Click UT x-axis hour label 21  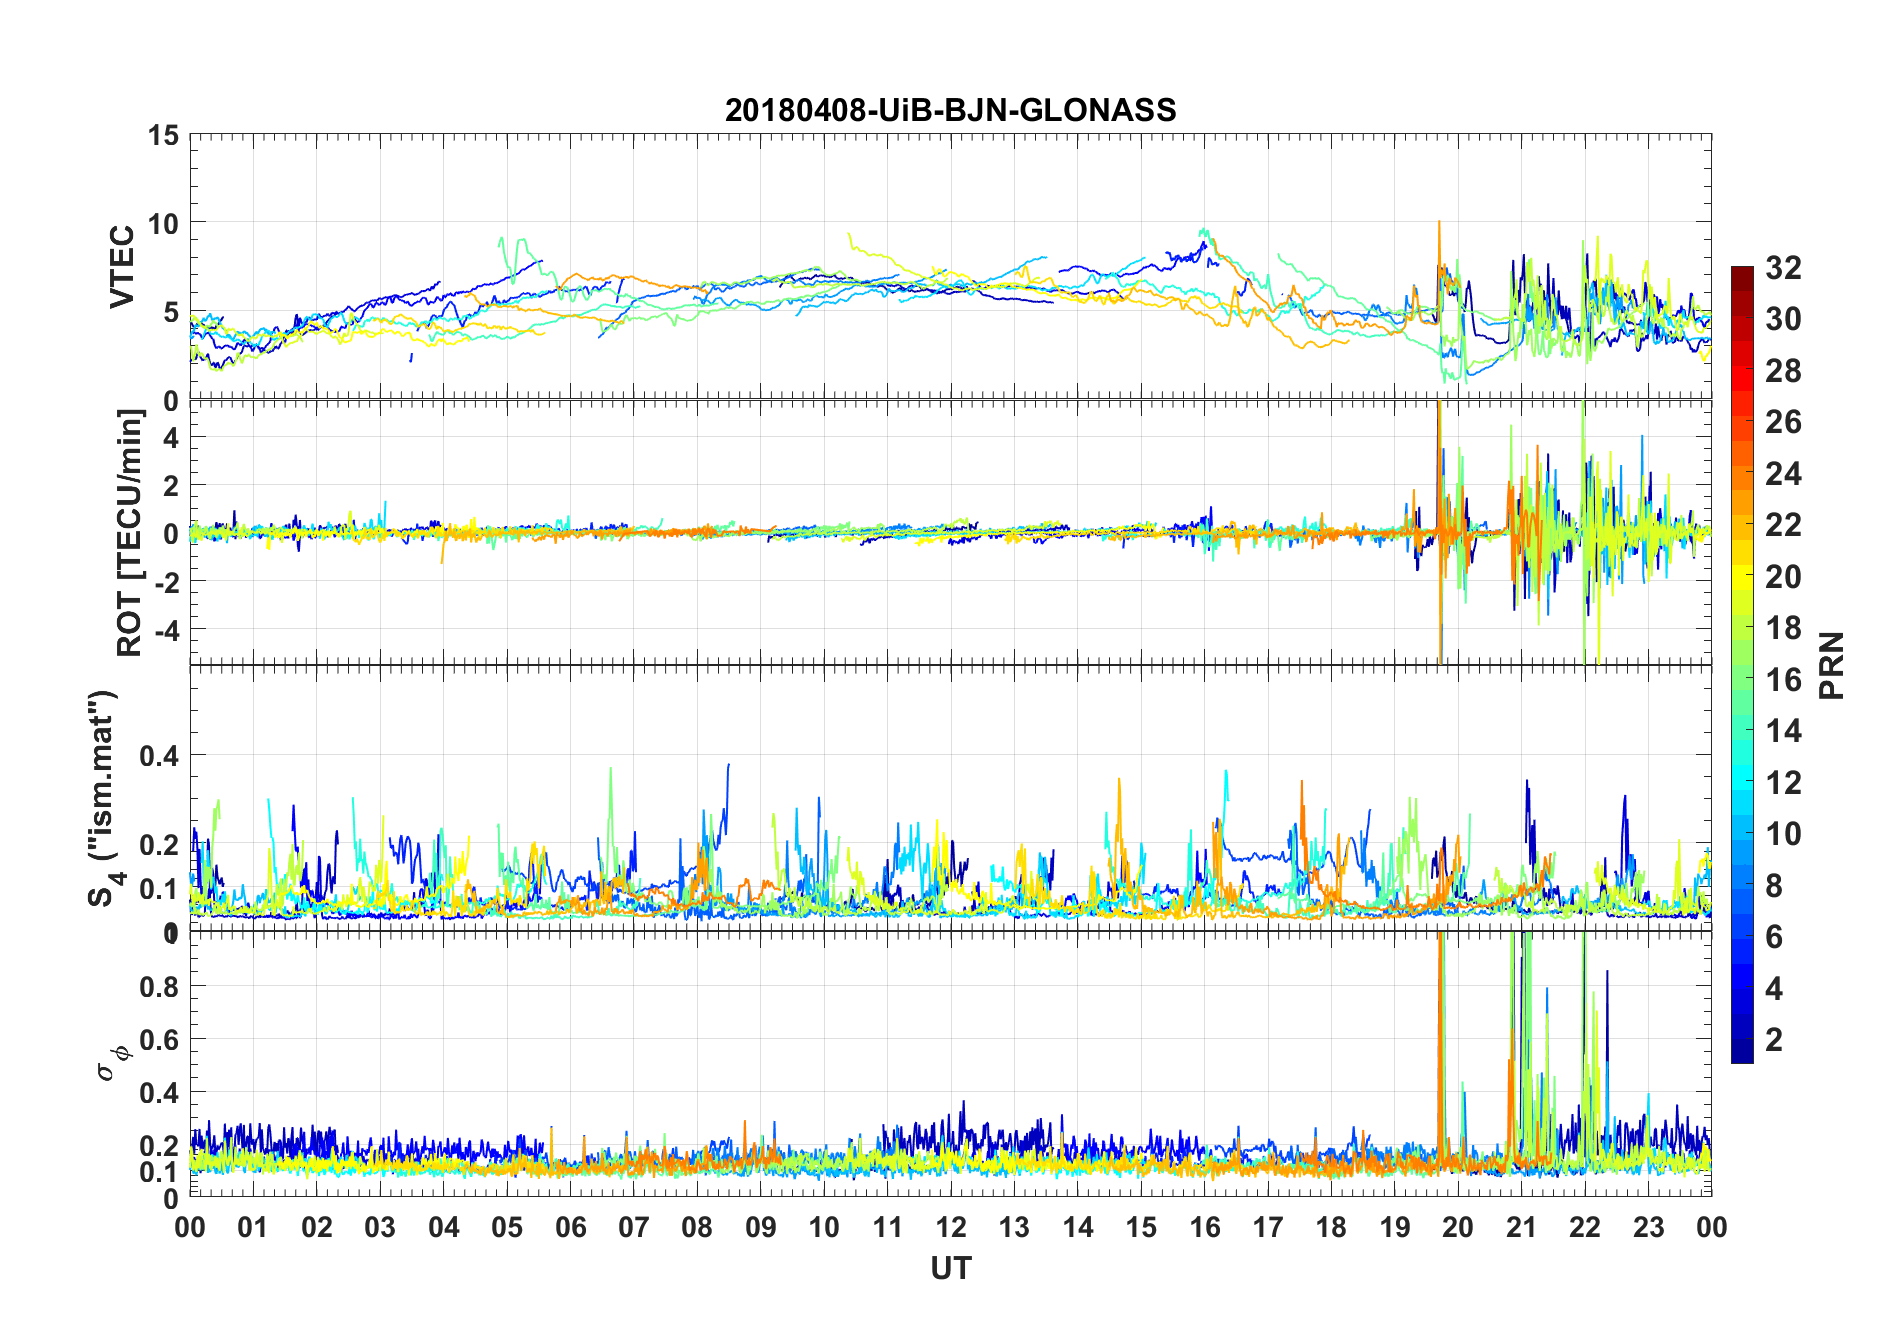pos(1522,1227)
